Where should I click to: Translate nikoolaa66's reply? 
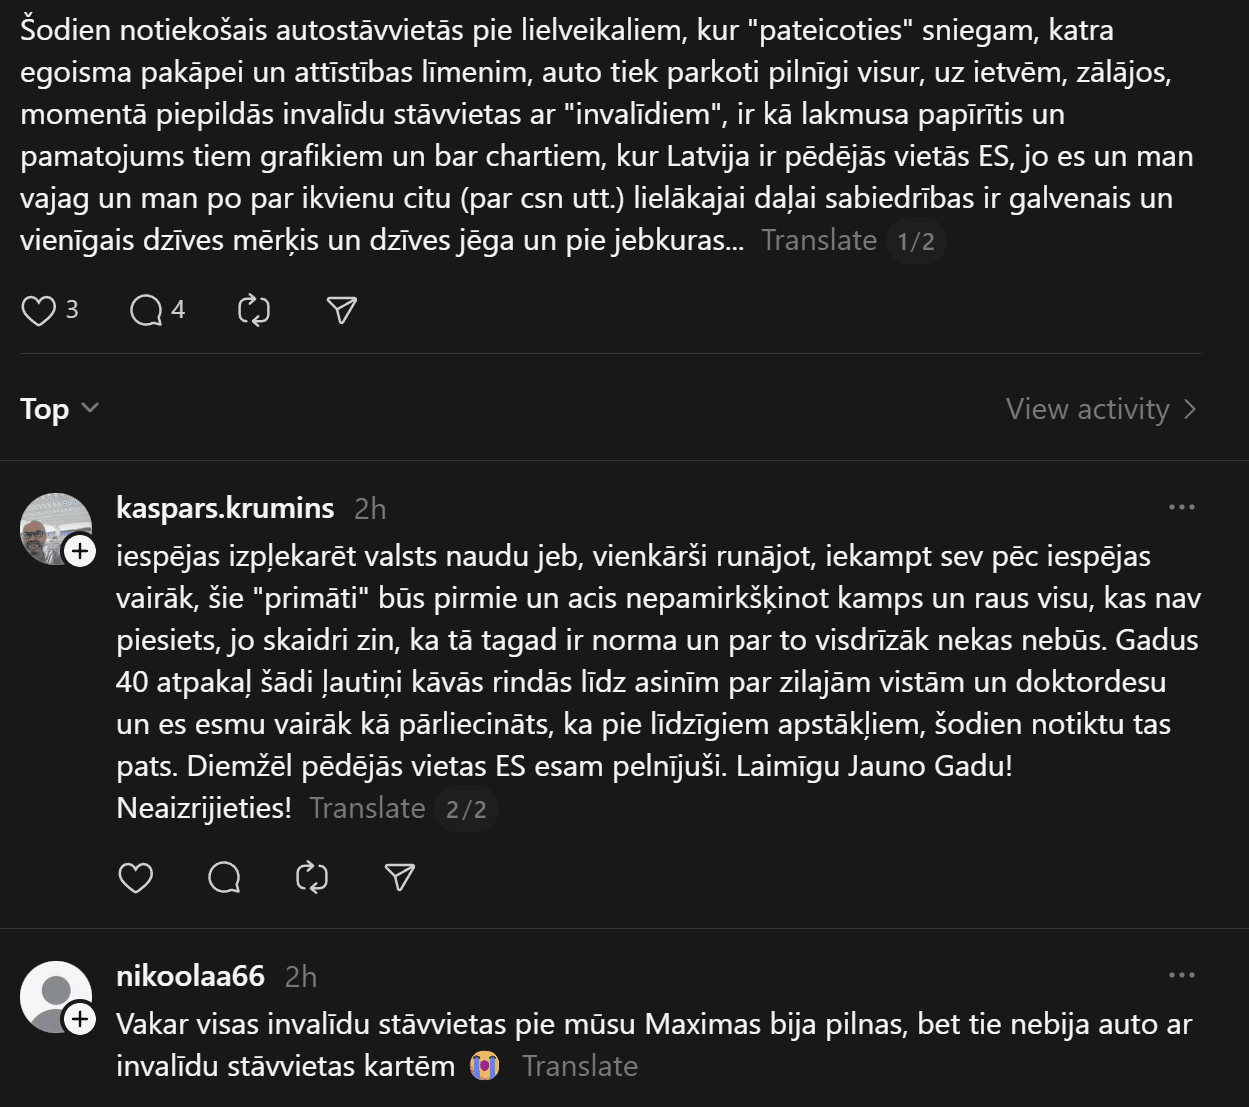click(580, 1066)
